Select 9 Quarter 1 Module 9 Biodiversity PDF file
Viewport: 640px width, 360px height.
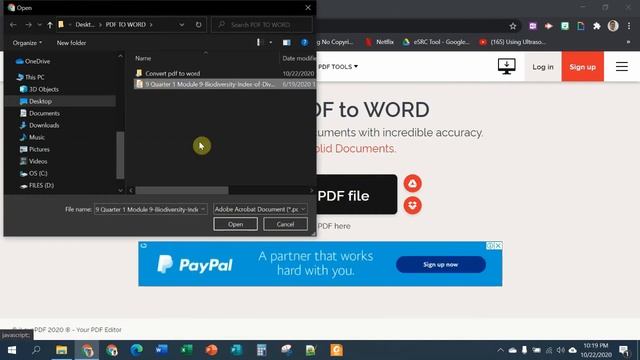click(x=225, y=84)
